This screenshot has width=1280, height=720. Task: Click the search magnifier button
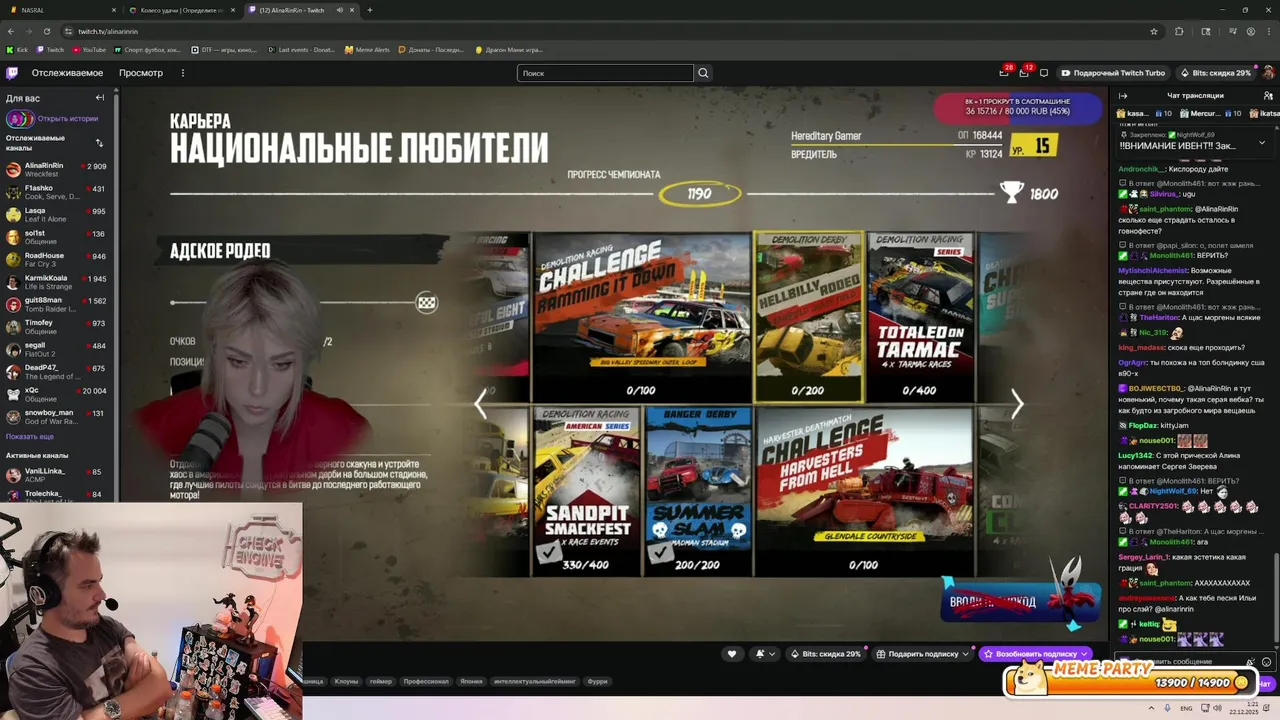(x=703, y=73)
